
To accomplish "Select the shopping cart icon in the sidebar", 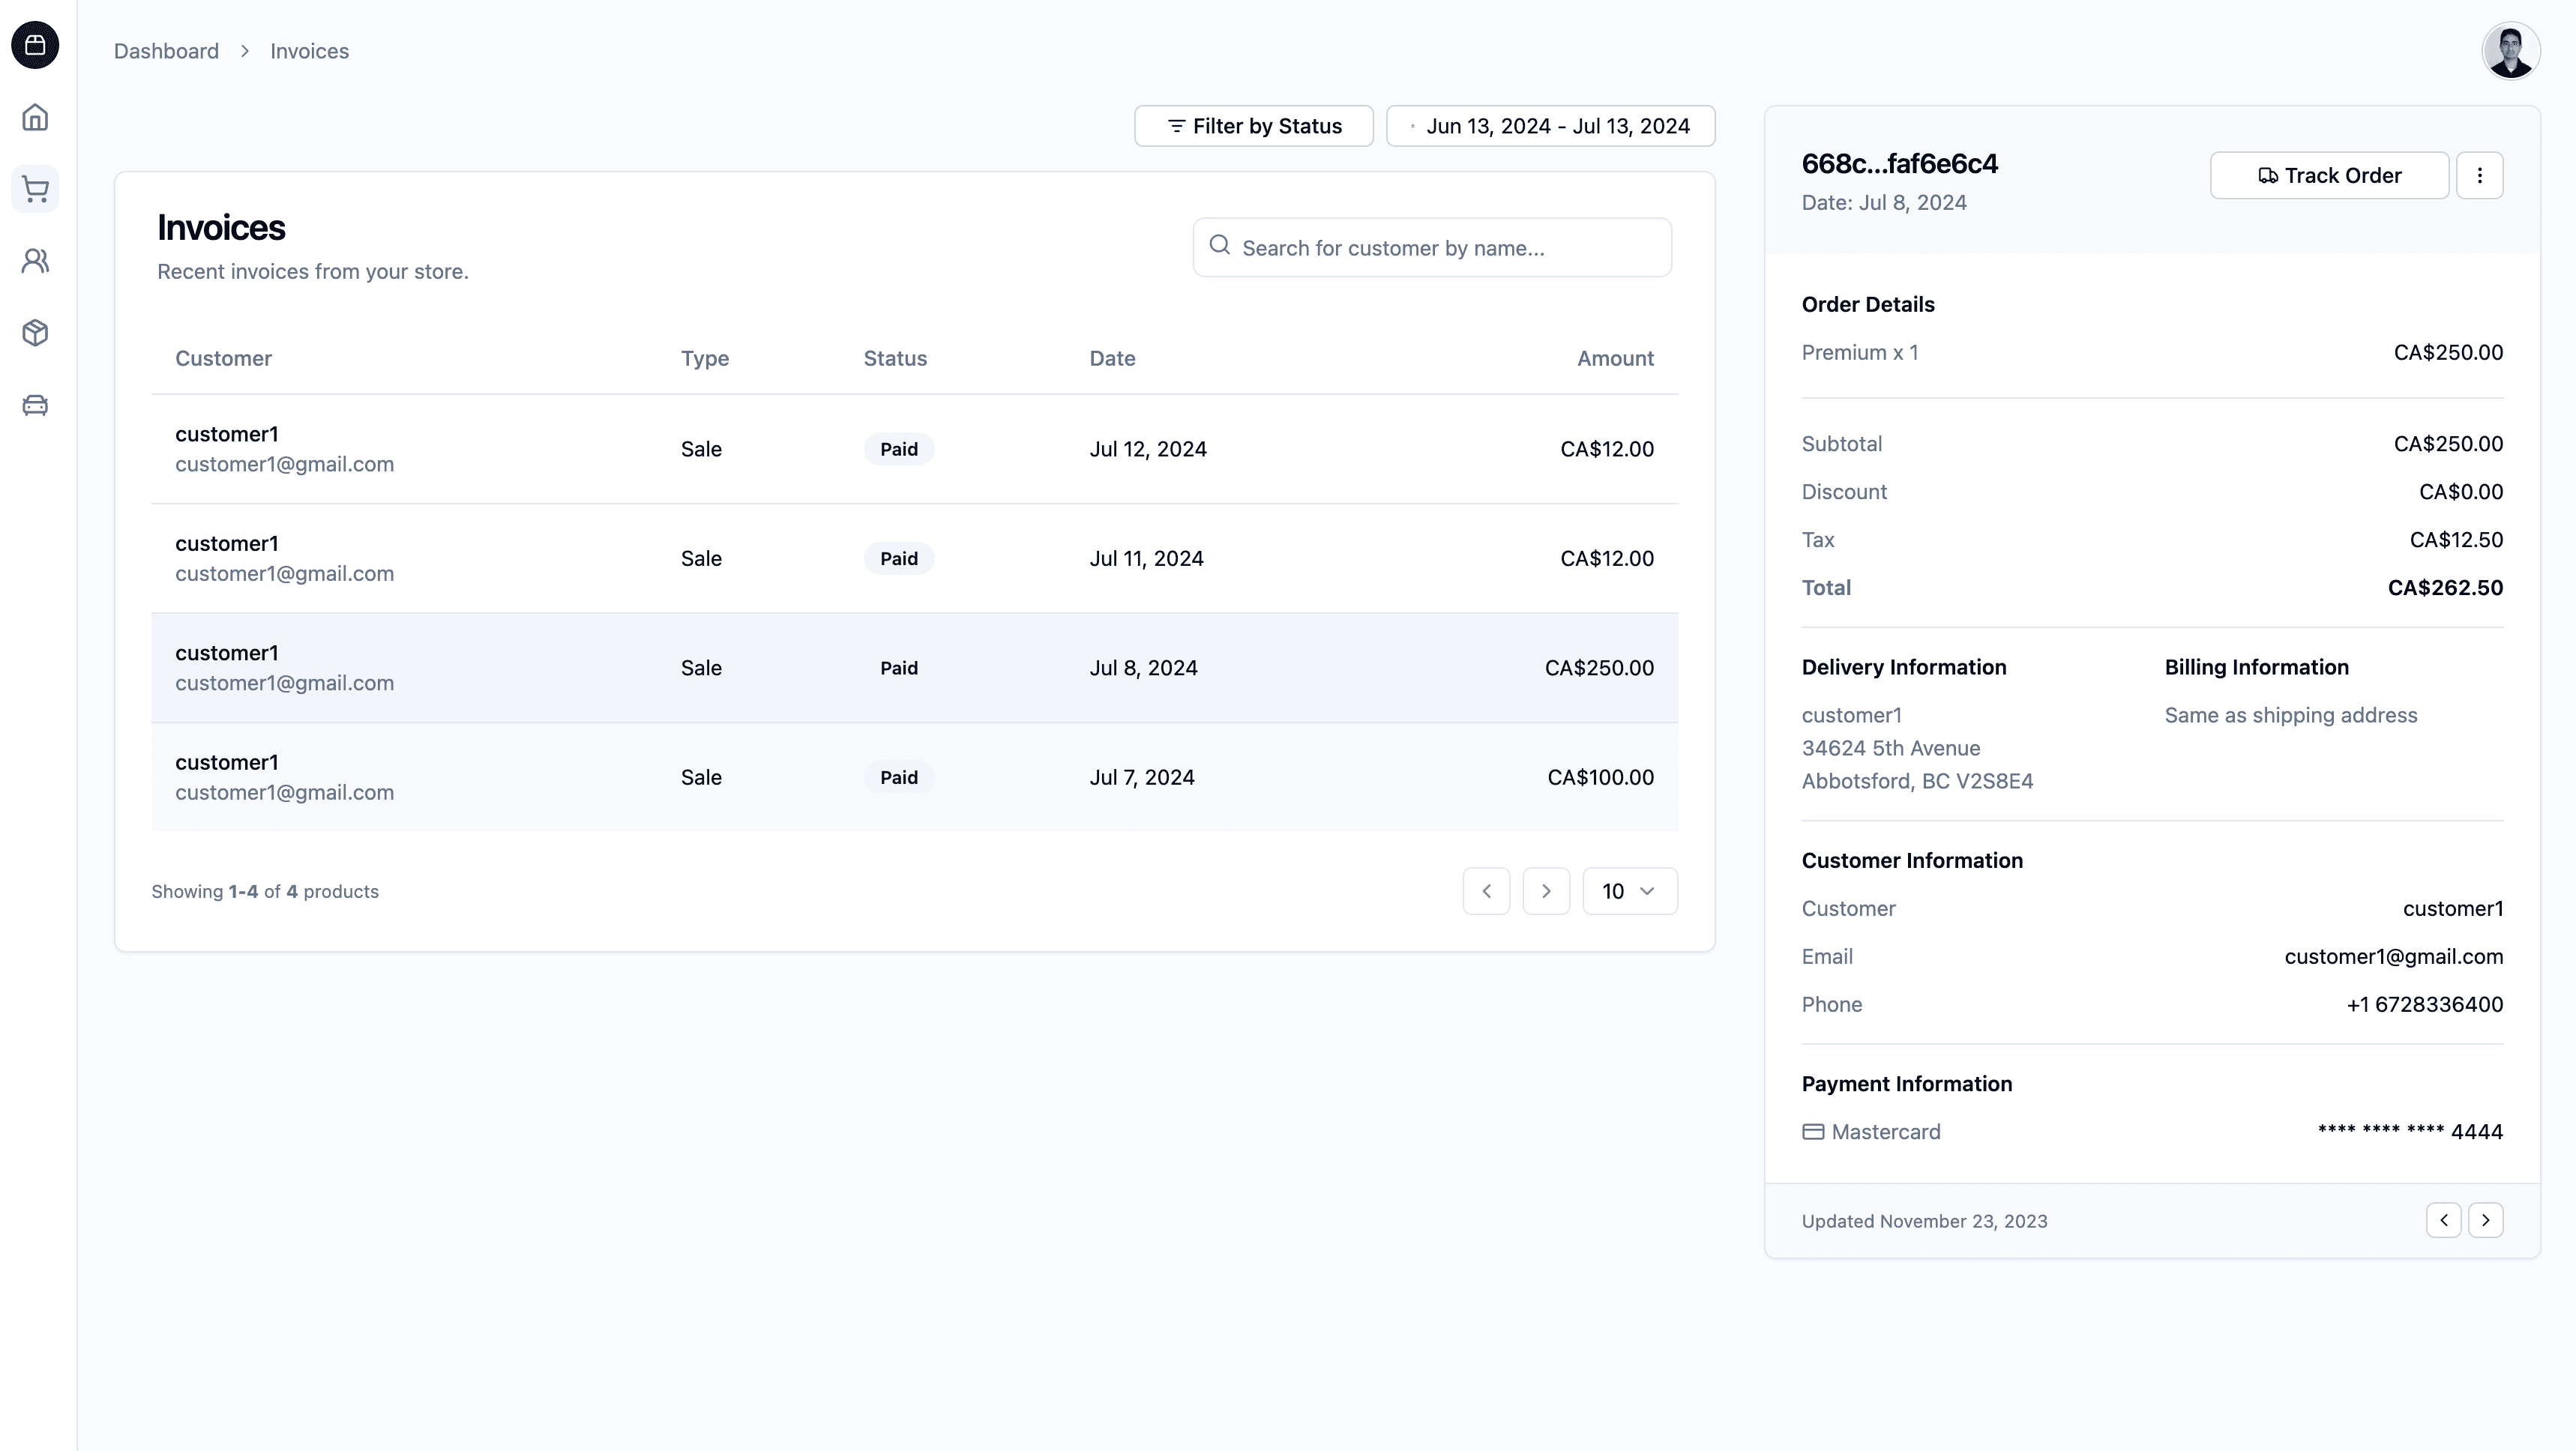I will (35, 189).
